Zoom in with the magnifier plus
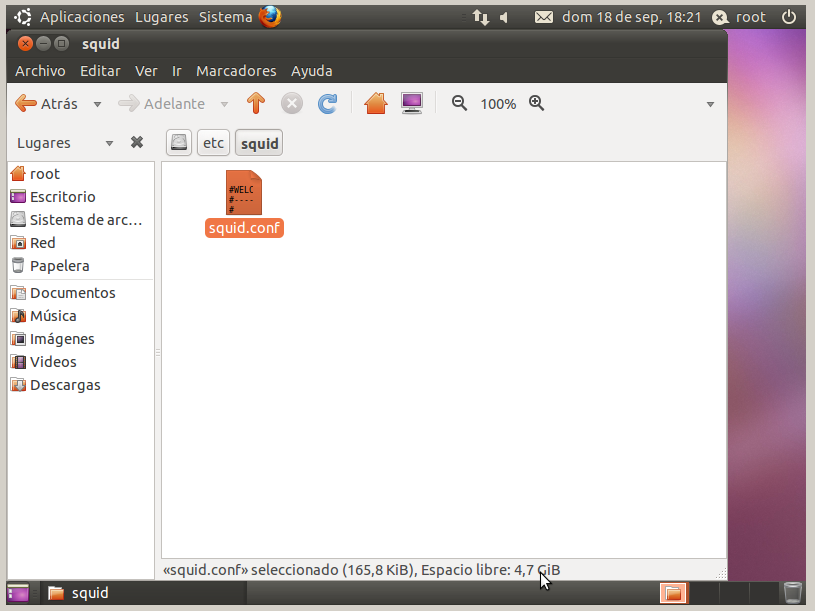Screen dimensions: 815x611 (536, 103)
